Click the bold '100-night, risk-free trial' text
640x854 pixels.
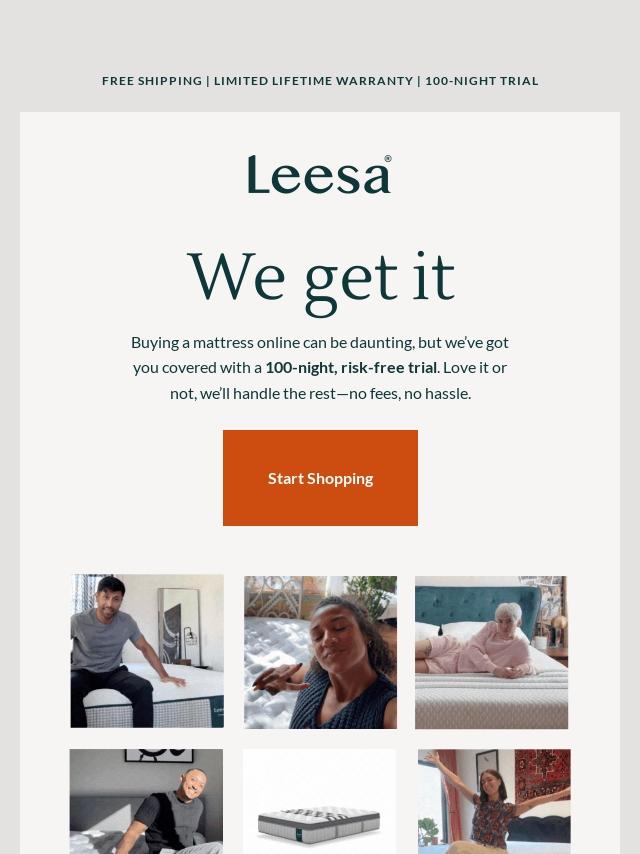pyautogui.click(x=351, y=368)
